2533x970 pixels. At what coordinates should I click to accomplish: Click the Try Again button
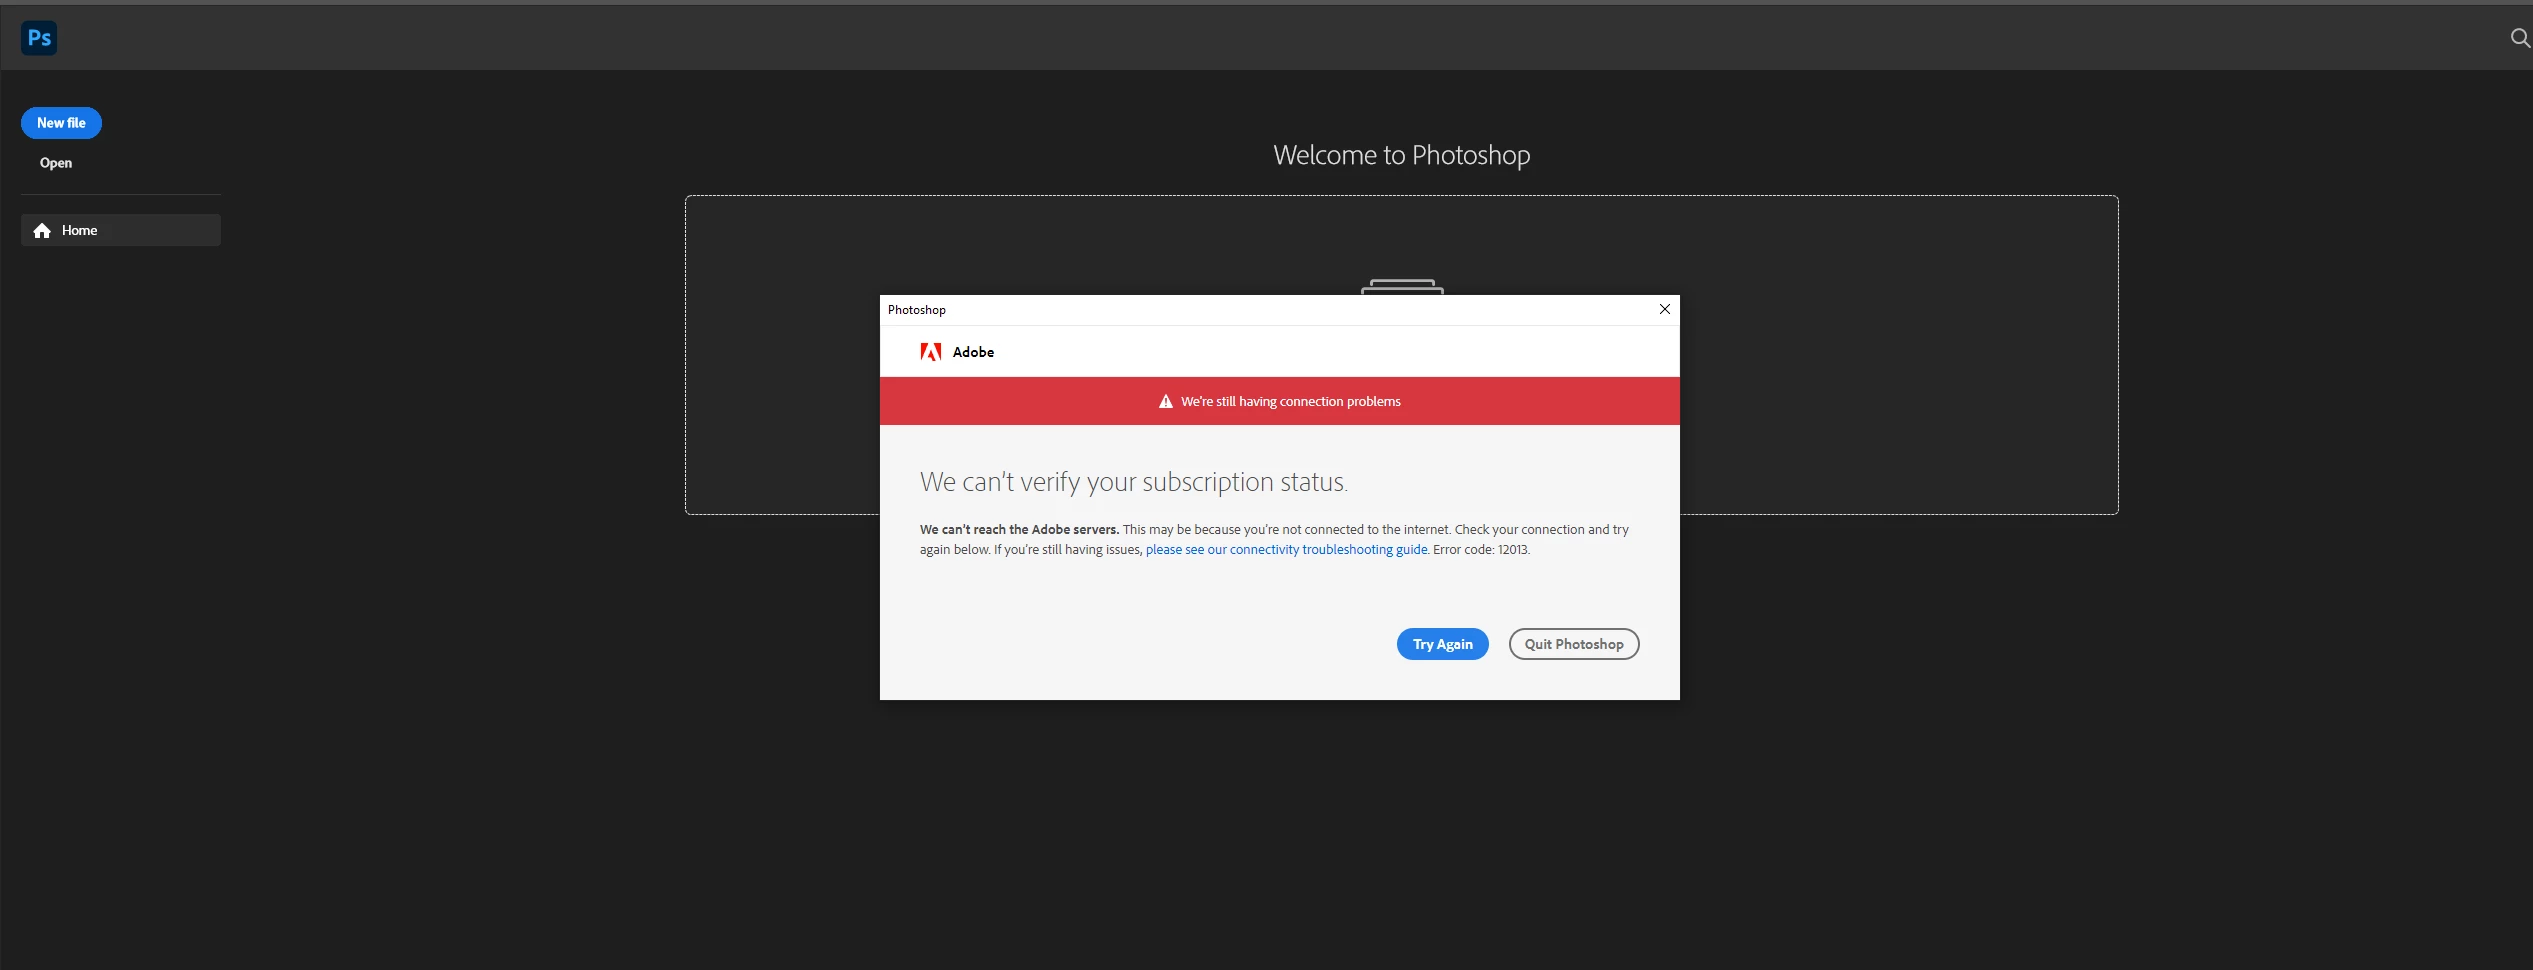click(1442, 644)
